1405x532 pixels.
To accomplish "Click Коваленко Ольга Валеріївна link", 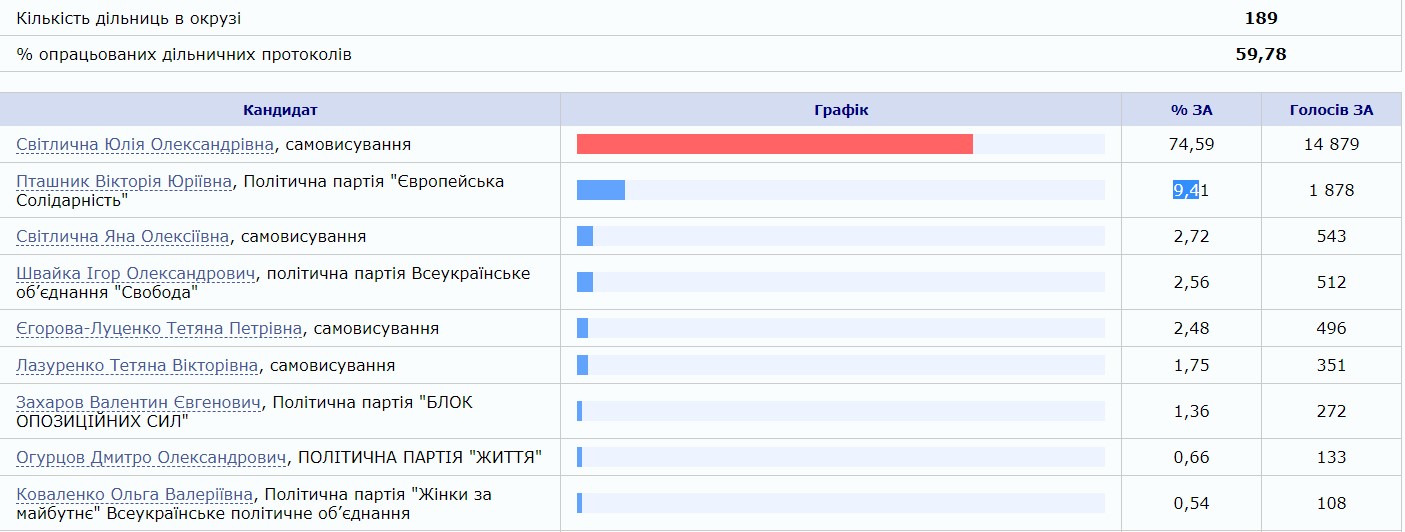I will coord(135,495).
